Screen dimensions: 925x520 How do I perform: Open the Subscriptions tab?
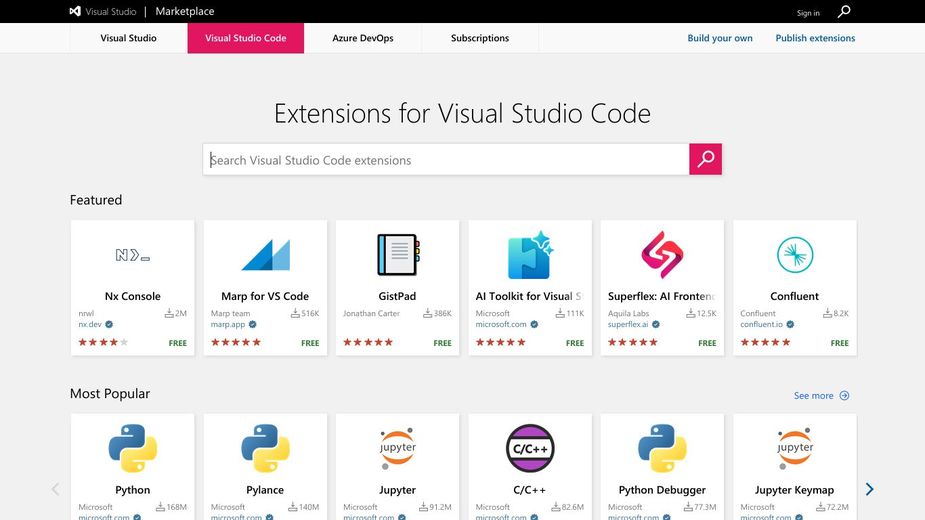[x=480, y=38]
